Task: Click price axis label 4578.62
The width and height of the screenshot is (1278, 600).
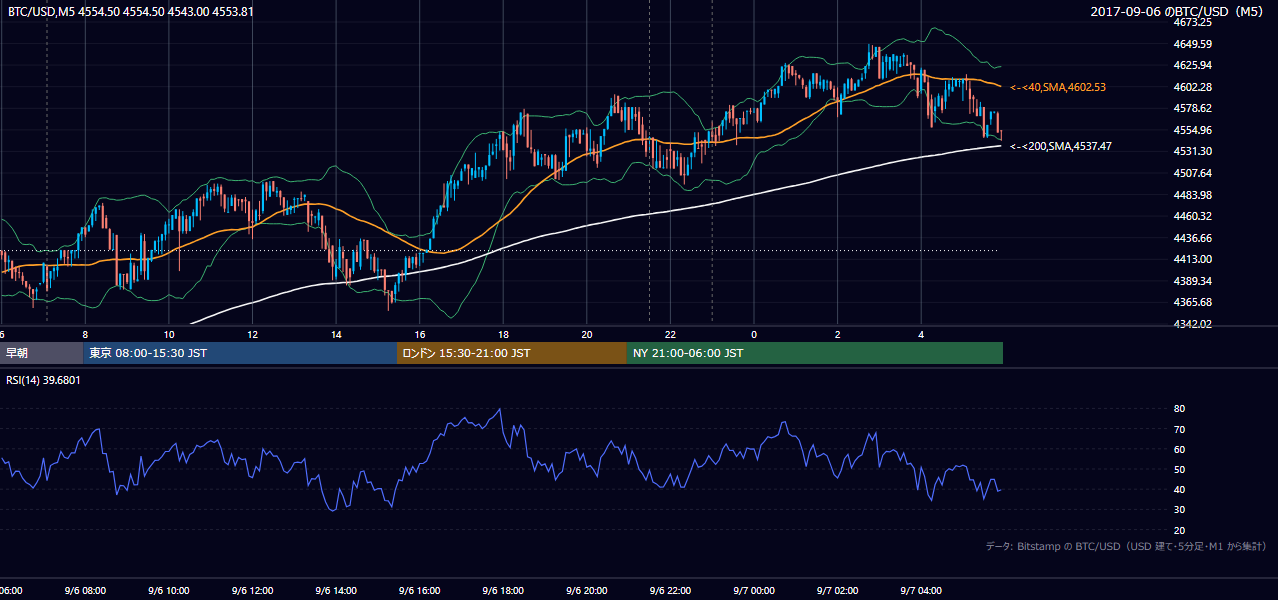Action: (1194, 108)
